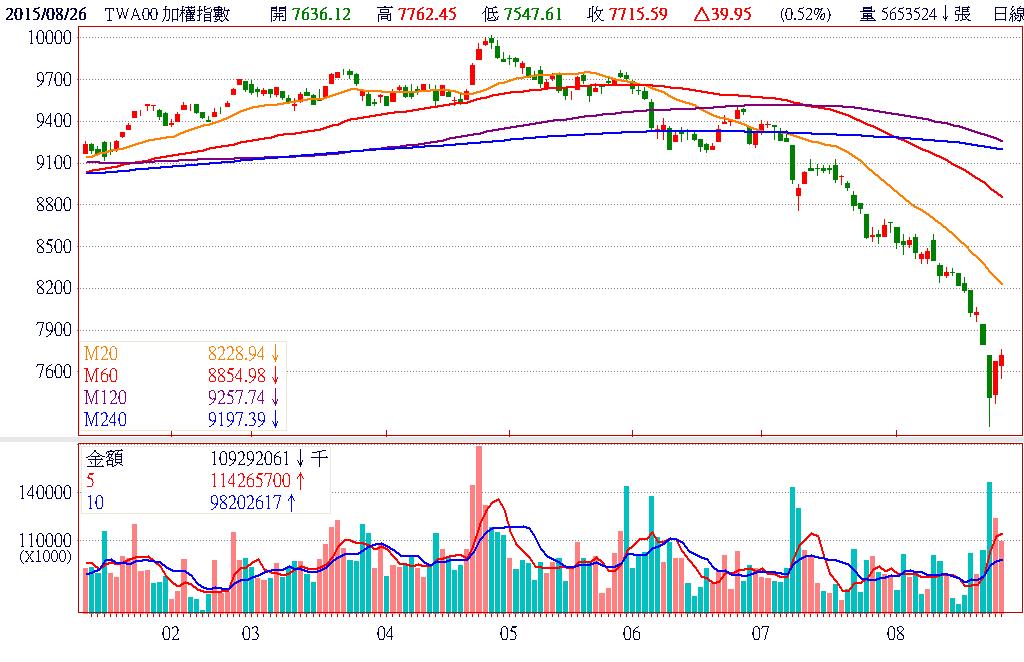Click the 08 month marker on time axis
This screenshot has width=1024, height=662.
click(895, 633)
